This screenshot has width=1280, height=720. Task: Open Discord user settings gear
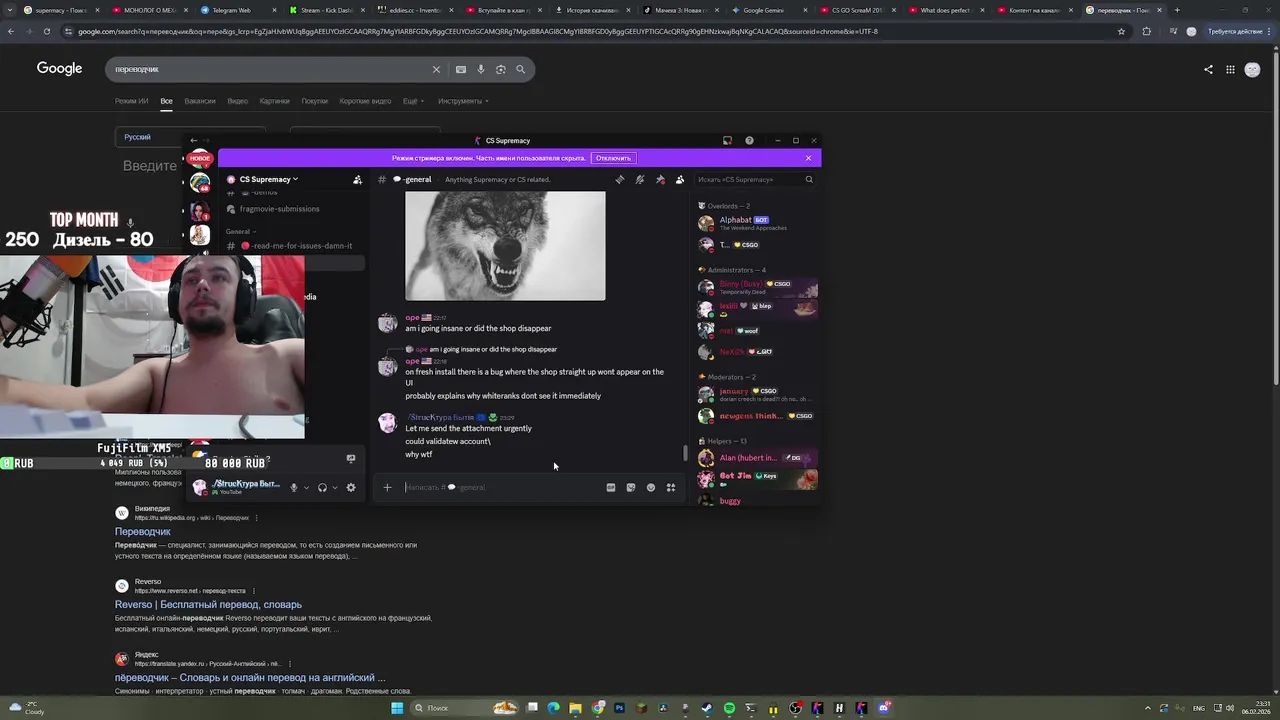(350, 488)
